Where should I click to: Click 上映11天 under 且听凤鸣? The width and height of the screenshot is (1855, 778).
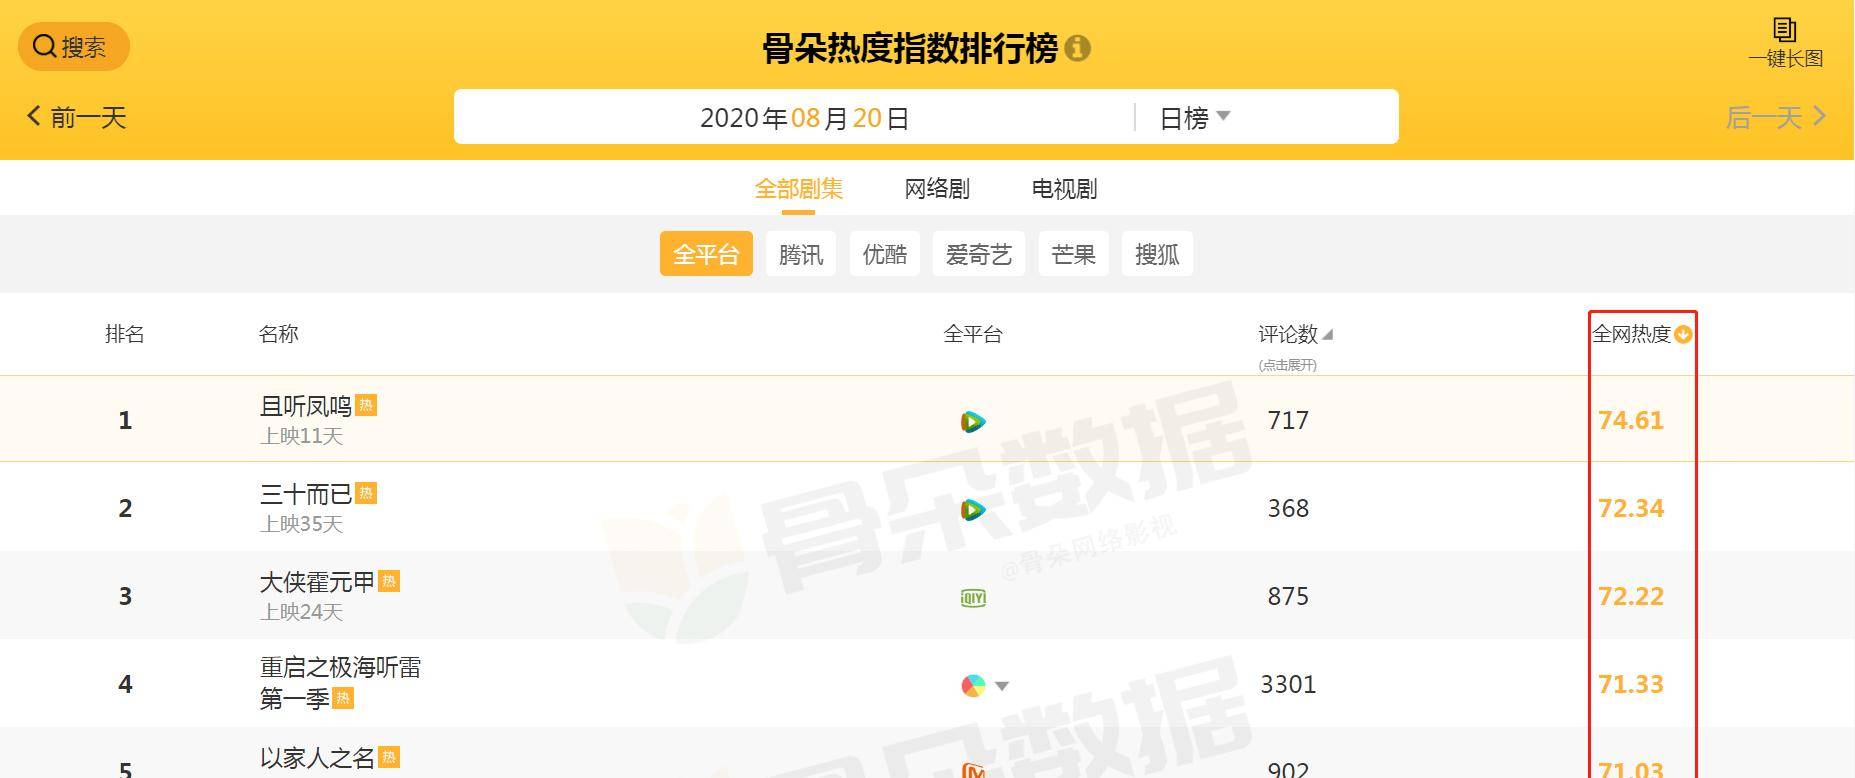(302, 436)
